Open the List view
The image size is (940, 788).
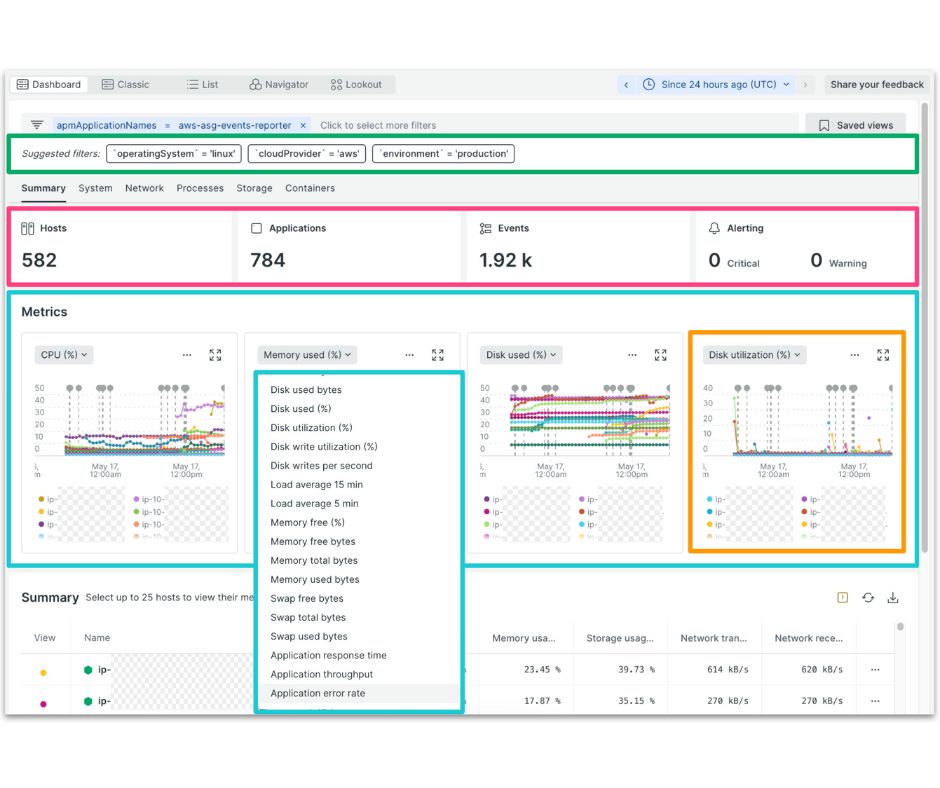202,85
